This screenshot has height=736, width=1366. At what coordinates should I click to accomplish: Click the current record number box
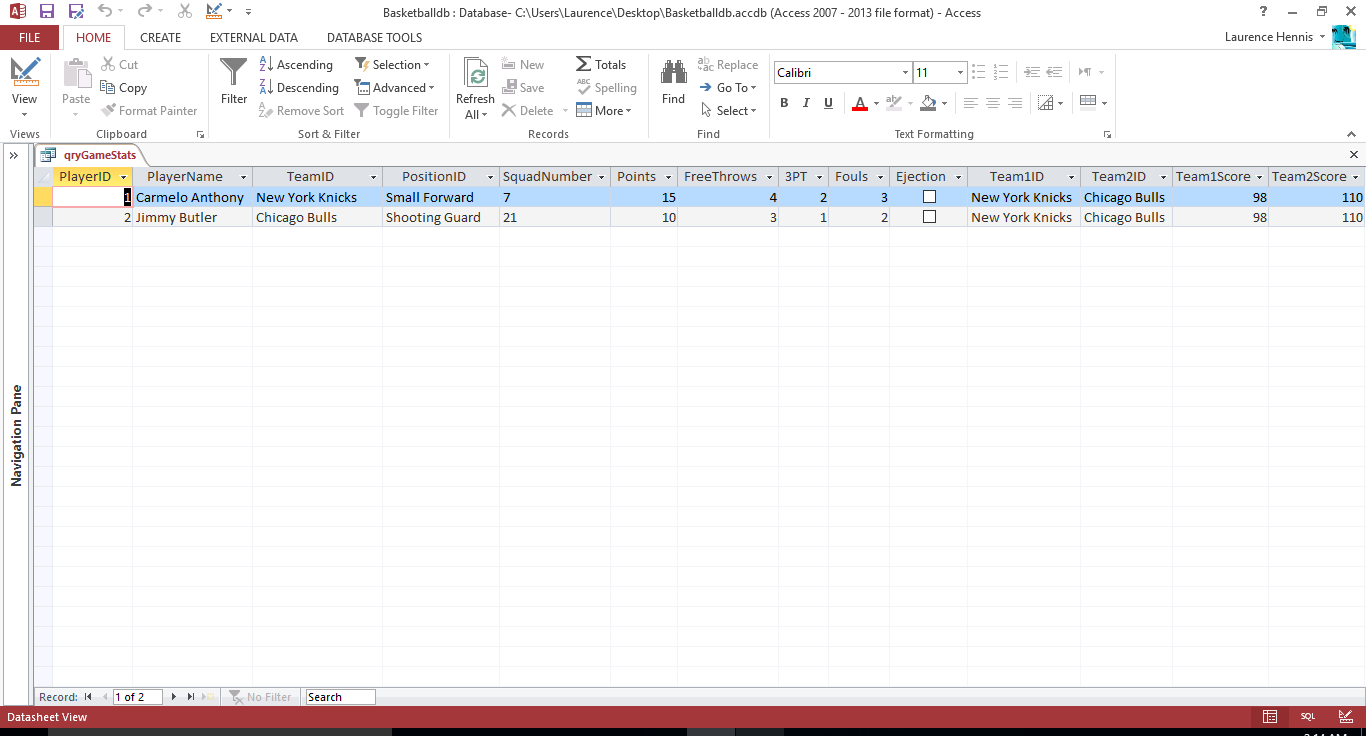pyautogui.click(x=138, y=697)
